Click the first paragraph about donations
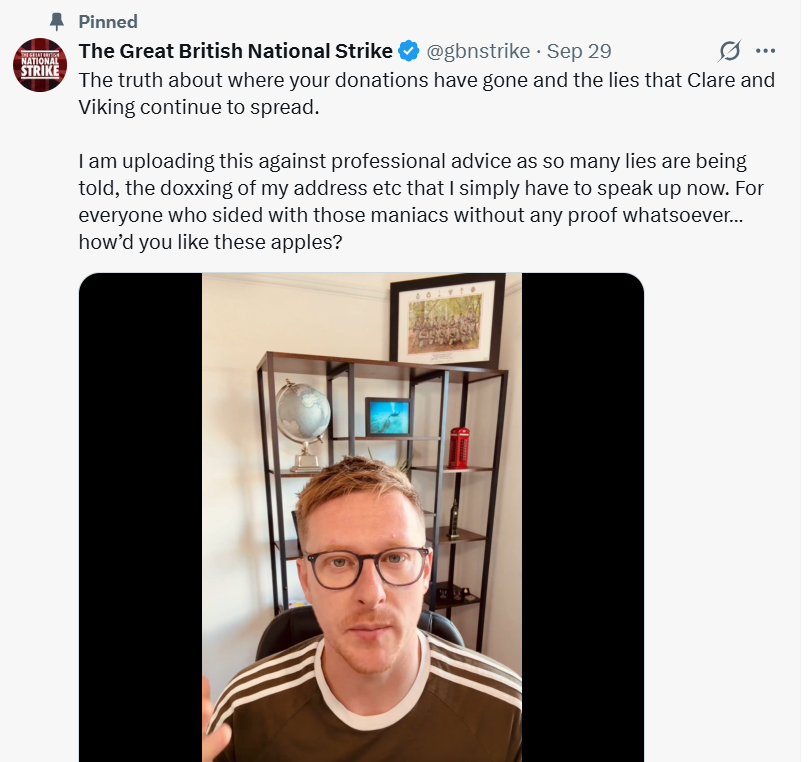807x762 pixels. (x=426, y=93)
